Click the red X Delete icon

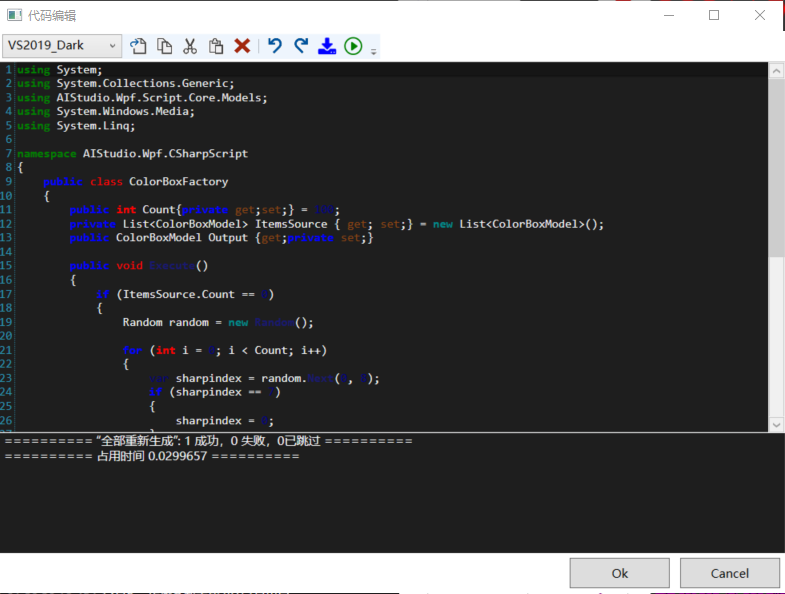click(x=242, y=46)
